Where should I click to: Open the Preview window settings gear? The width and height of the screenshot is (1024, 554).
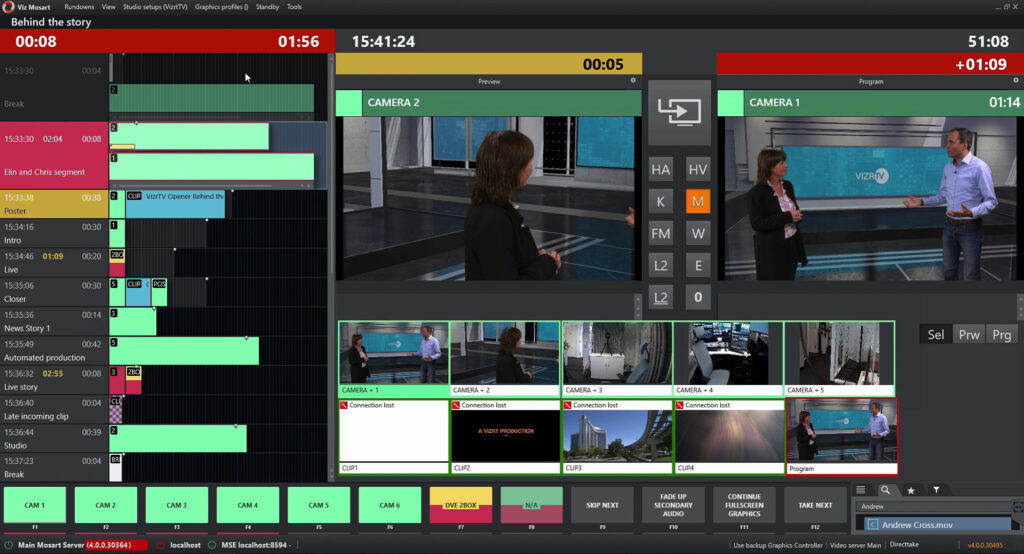click(x=633, y=81)
